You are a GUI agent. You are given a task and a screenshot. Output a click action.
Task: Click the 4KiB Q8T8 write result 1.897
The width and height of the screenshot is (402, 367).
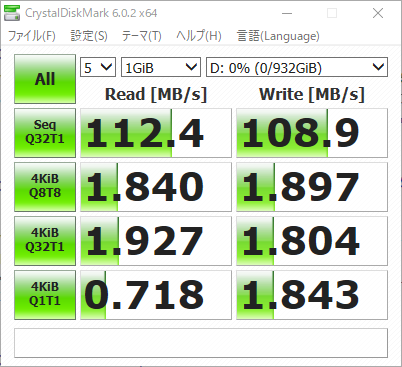(312, 187)
